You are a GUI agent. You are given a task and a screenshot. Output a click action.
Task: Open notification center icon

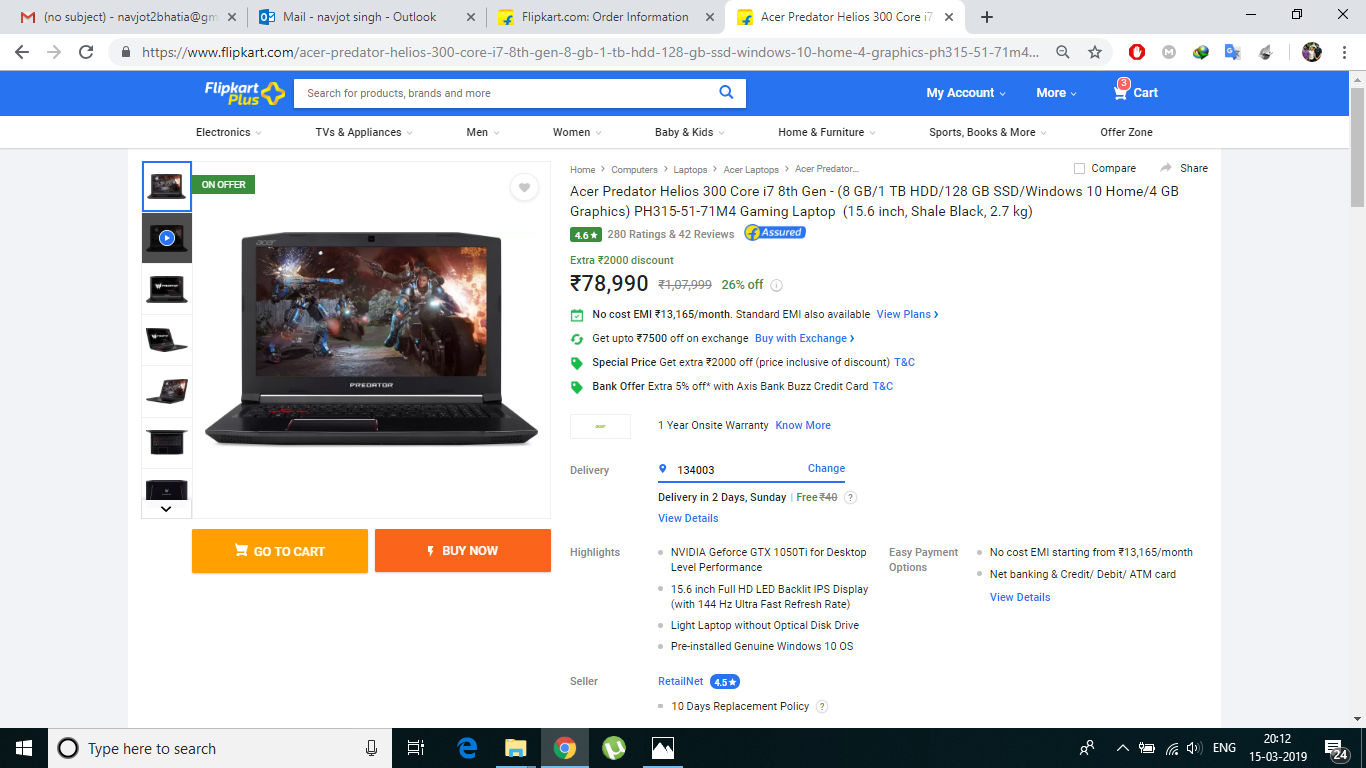coord(1334,748)
